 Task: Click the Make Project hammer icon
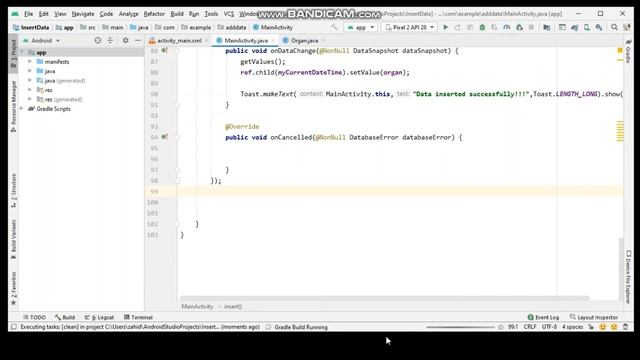(x=334, y=27)
